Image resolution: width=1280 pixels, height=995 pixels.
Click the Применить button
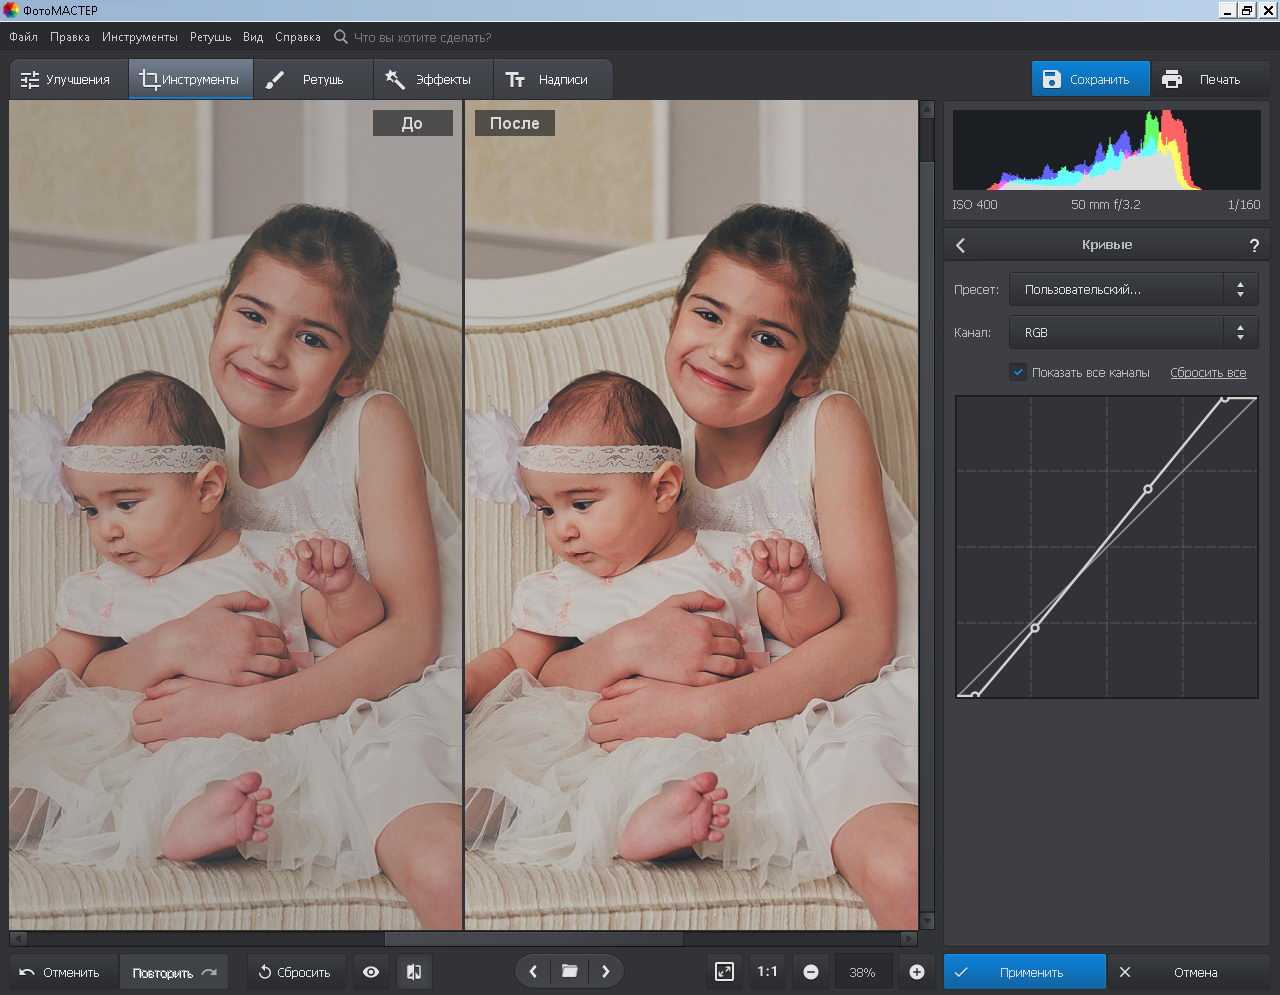(x=1025, y=972)
